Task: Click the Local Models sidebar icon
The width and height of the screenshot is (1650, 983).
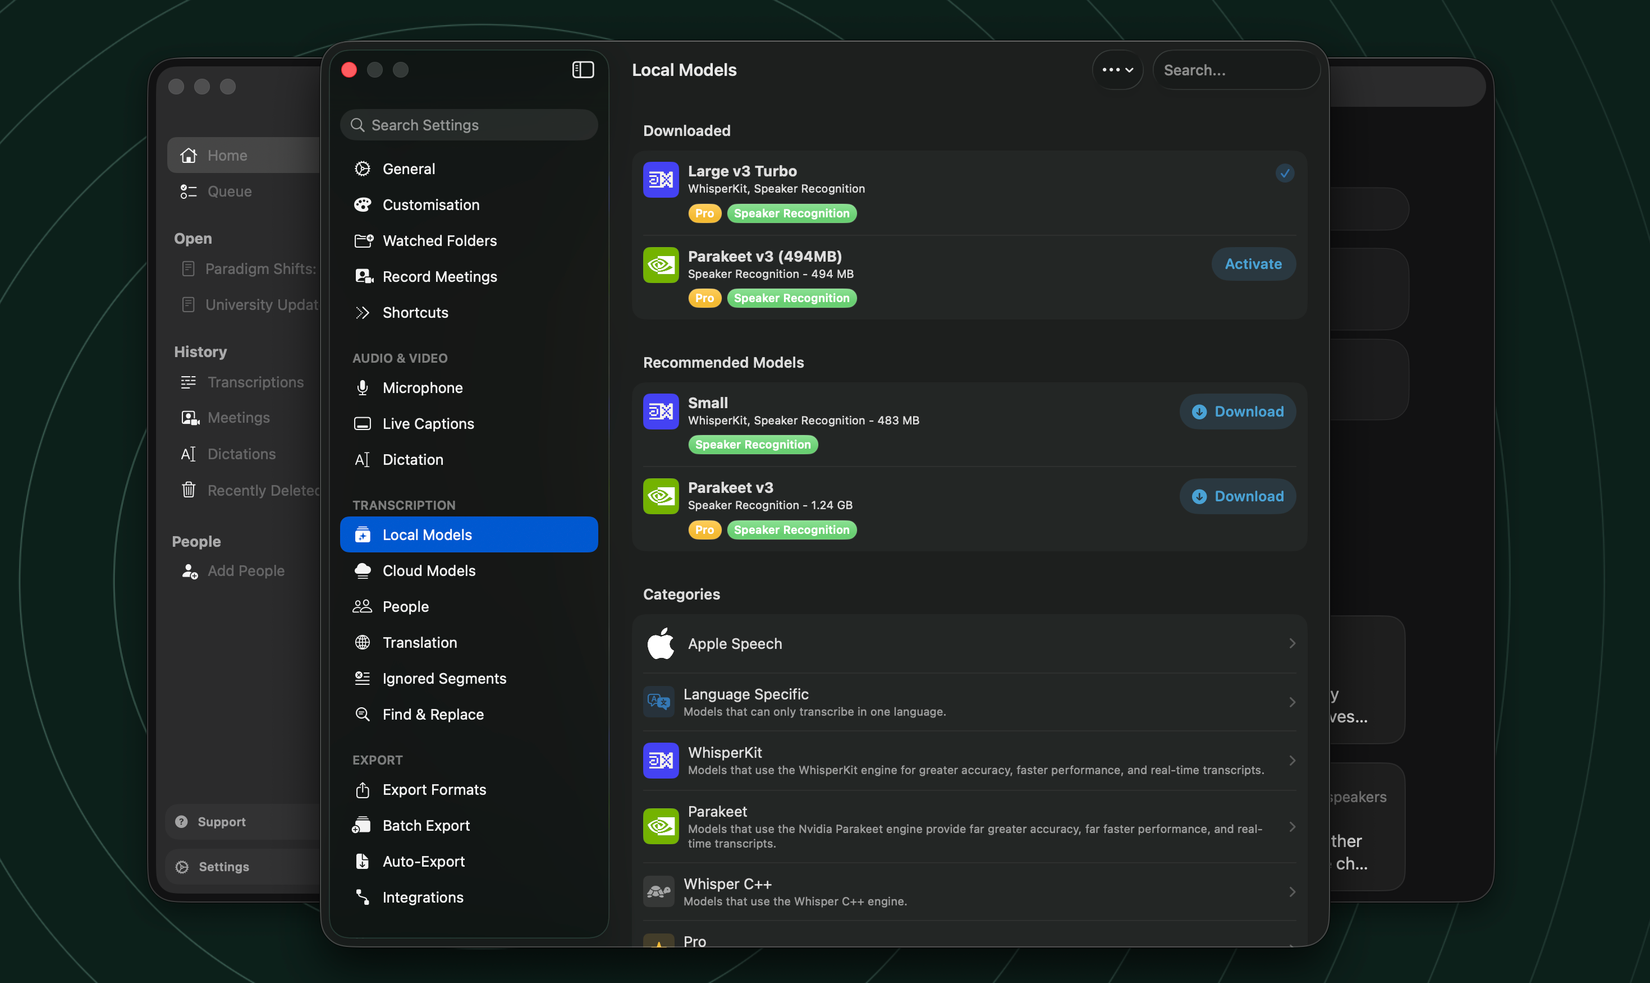Action: click(362, 535)
